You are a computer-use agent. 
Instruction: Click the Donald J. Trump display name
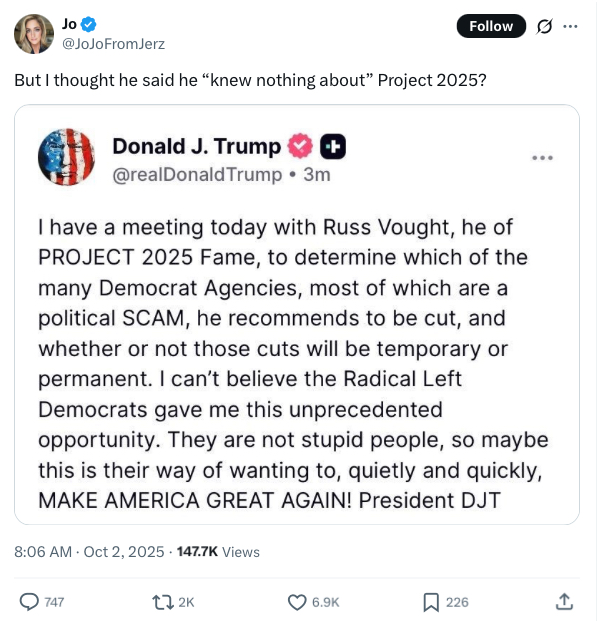197,146
